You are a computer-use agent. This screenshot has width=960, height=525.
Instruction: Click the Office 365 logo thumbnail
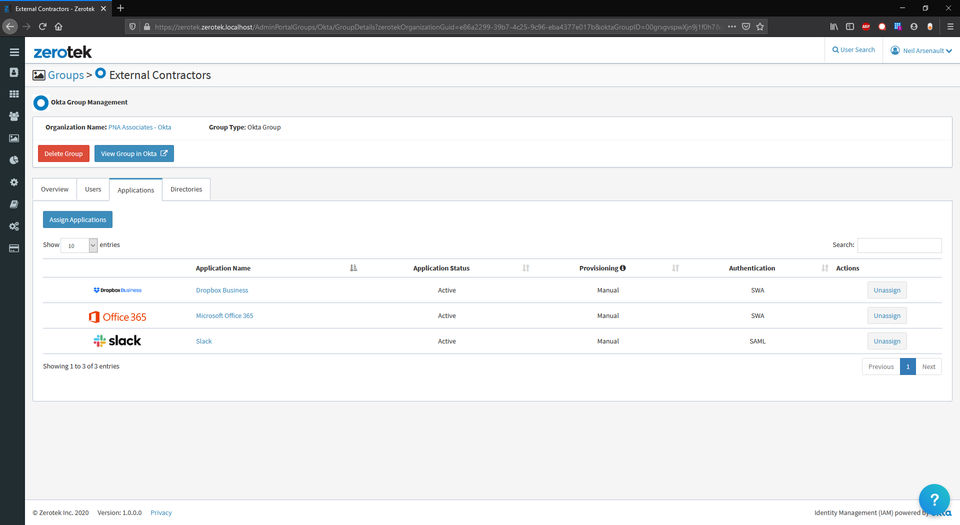pos(117,316)
